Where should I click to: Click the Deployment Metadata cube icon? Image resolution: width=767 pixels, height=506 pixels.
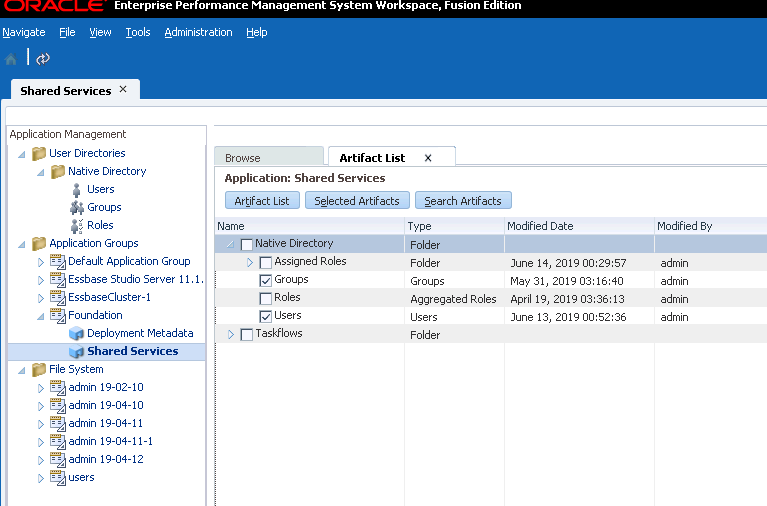(76, 334)
